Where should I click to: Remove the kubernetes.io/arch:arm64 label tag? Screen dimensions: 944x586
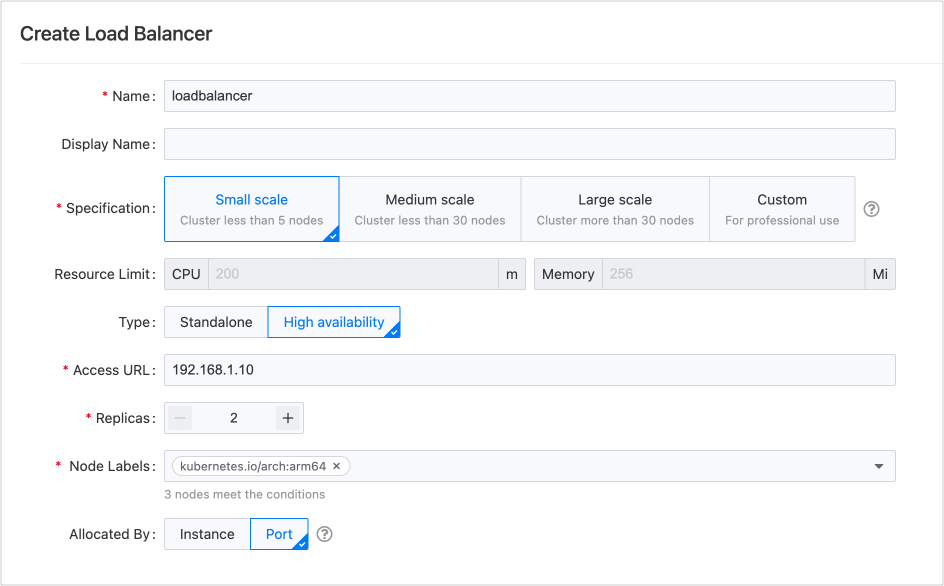[x=337, y=466]
